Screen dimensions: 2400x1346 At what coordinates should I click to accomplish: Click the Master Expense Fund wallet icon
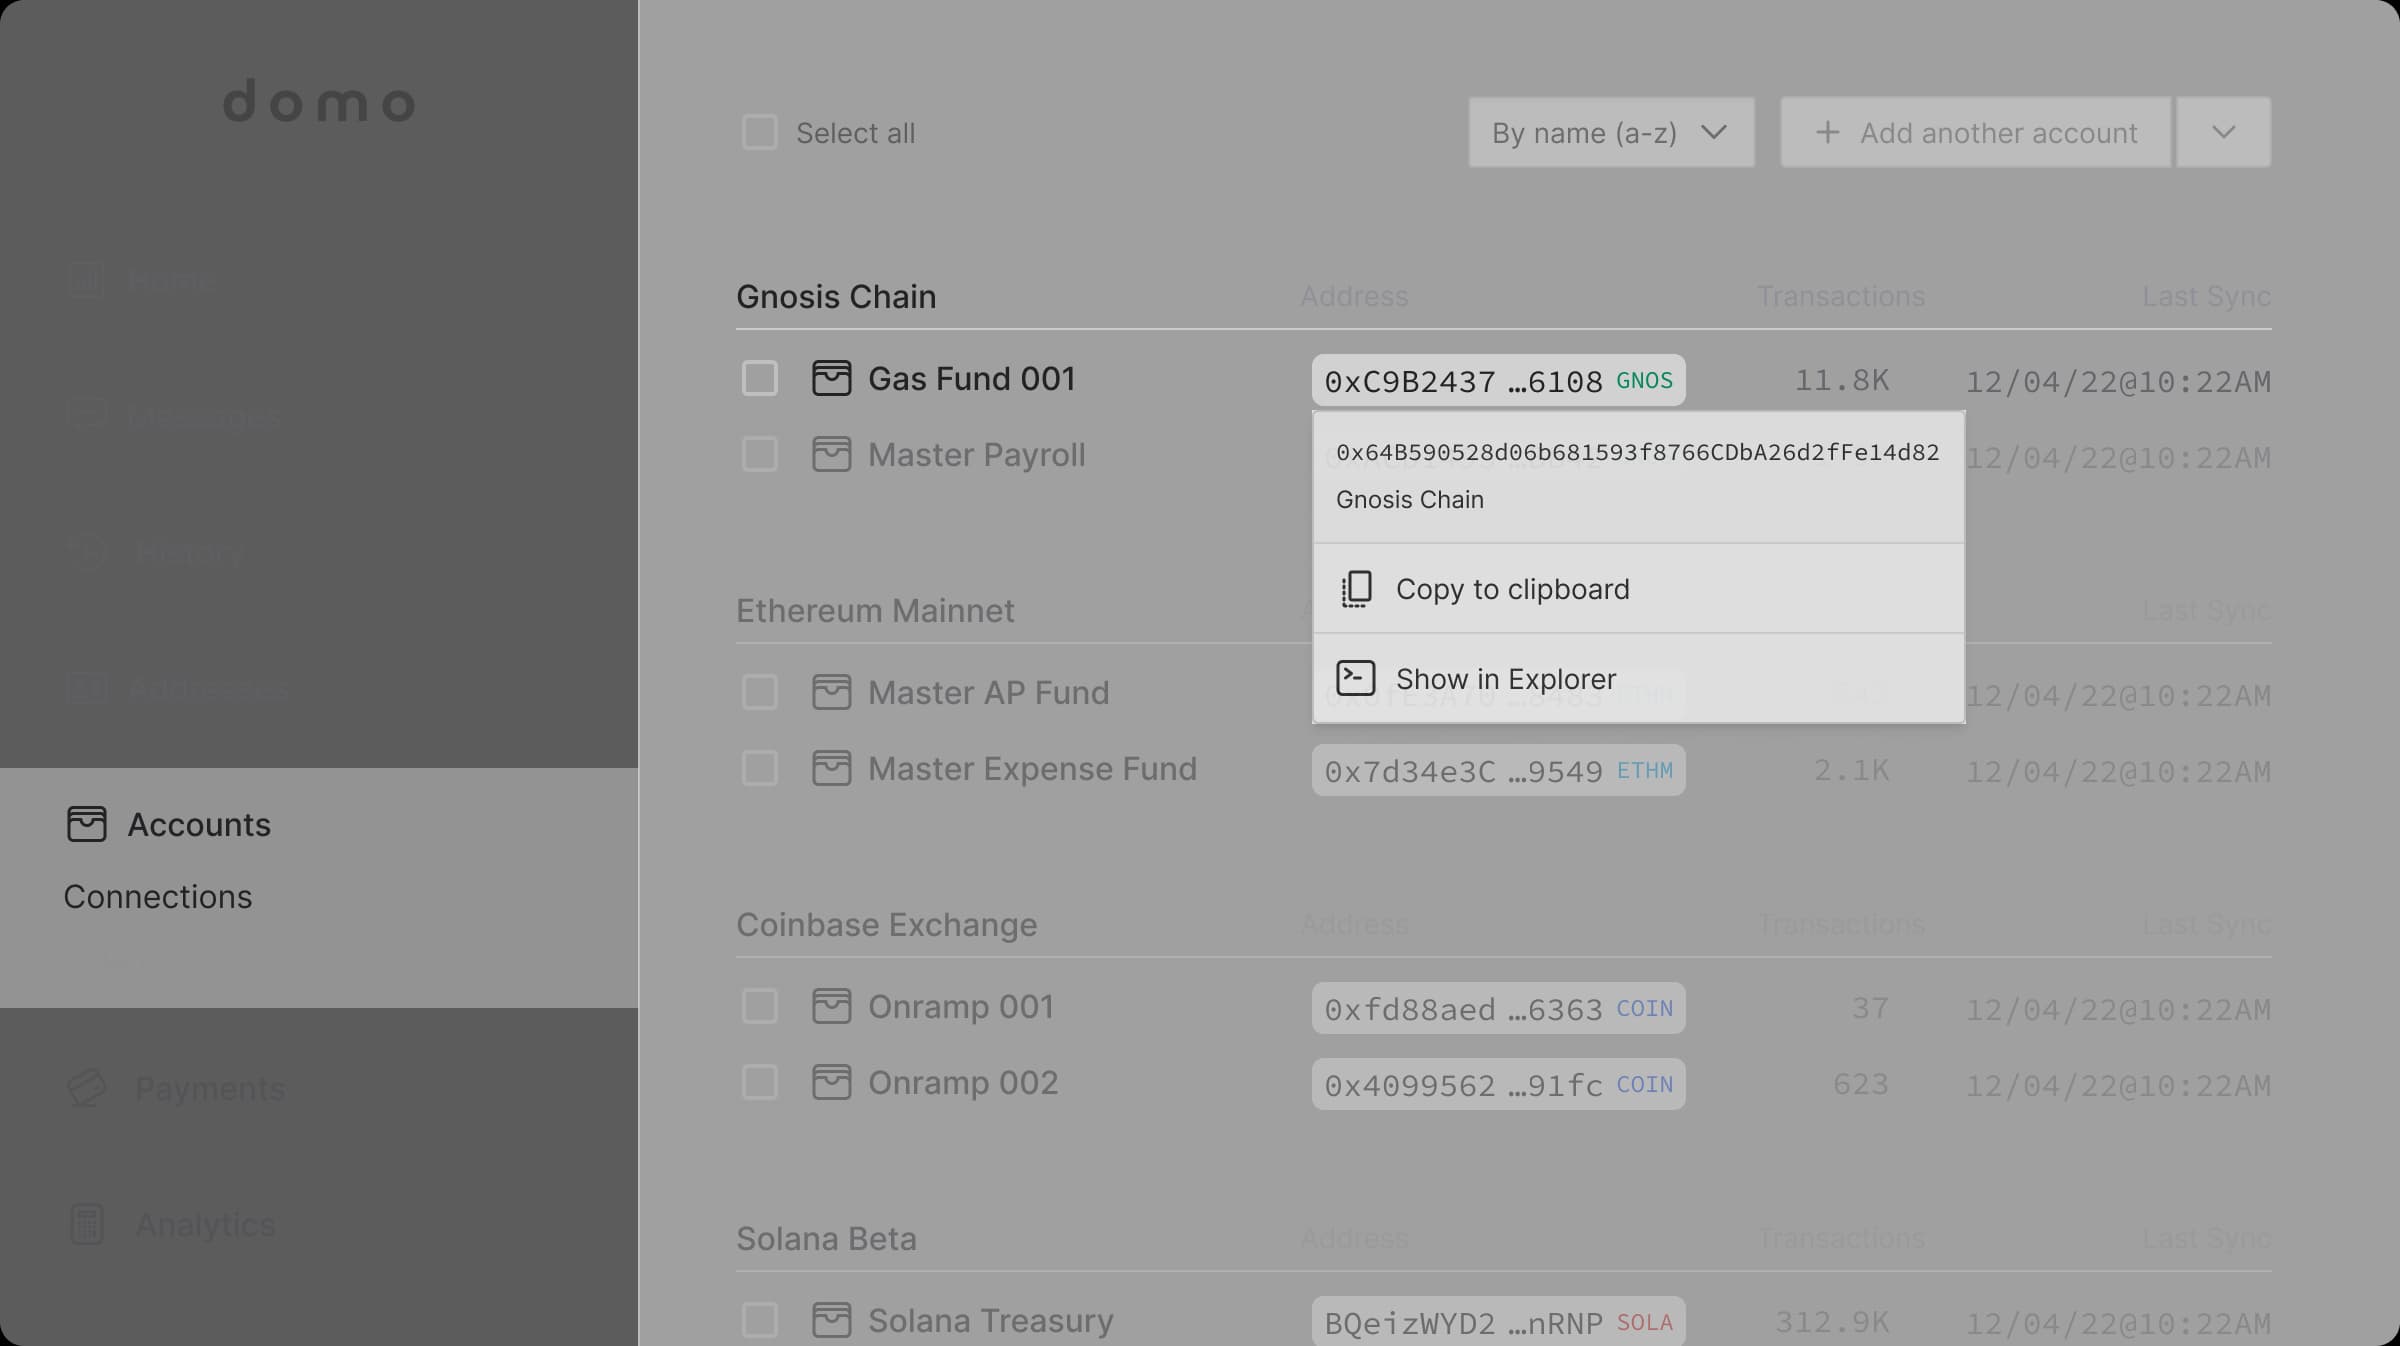tap(829, 769)
